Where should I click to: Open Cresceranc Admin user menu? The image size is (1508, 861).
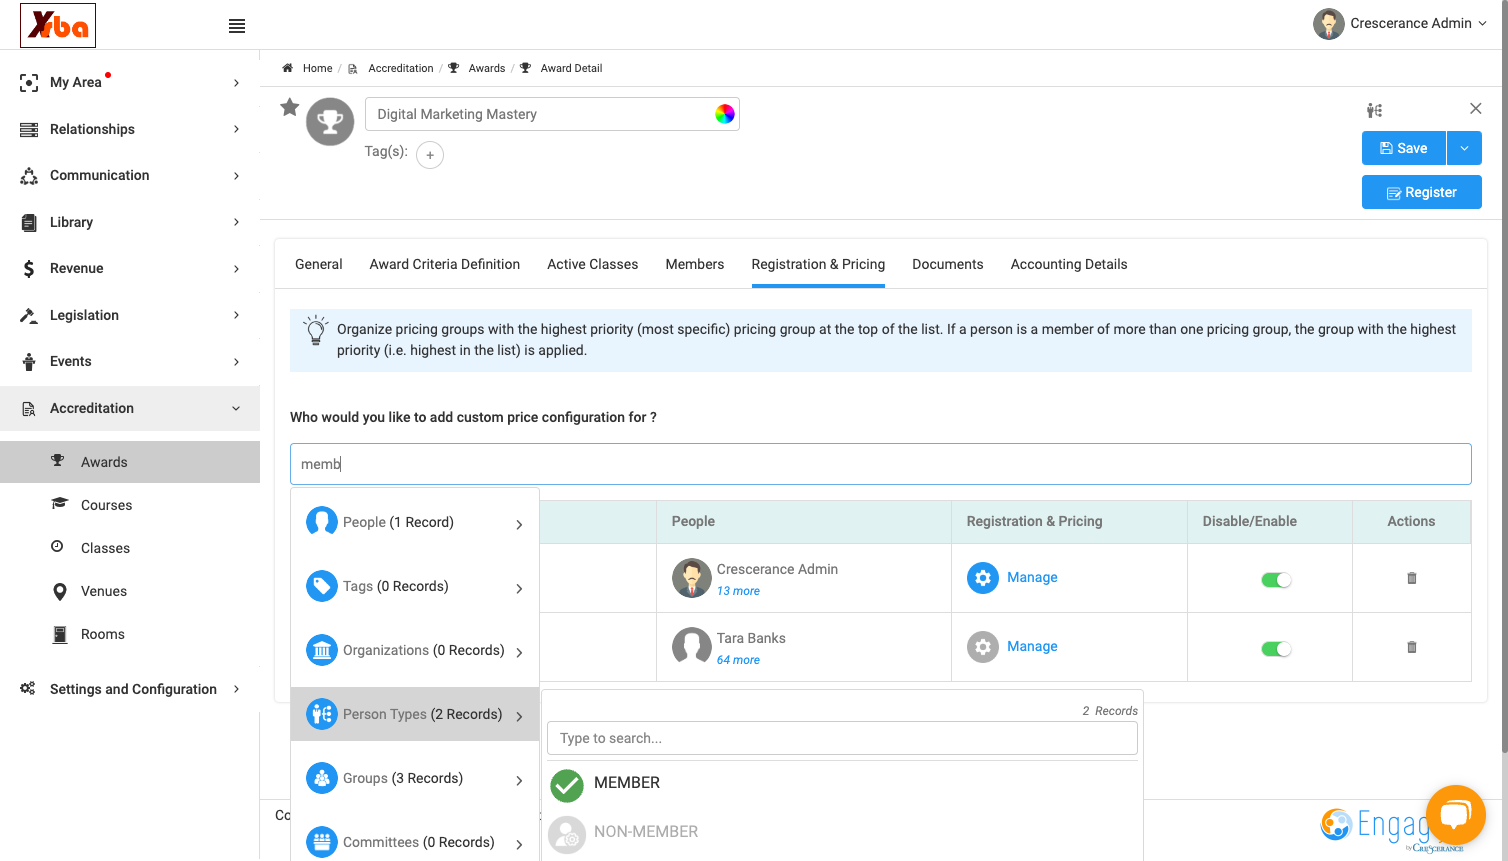point(1400,24)
